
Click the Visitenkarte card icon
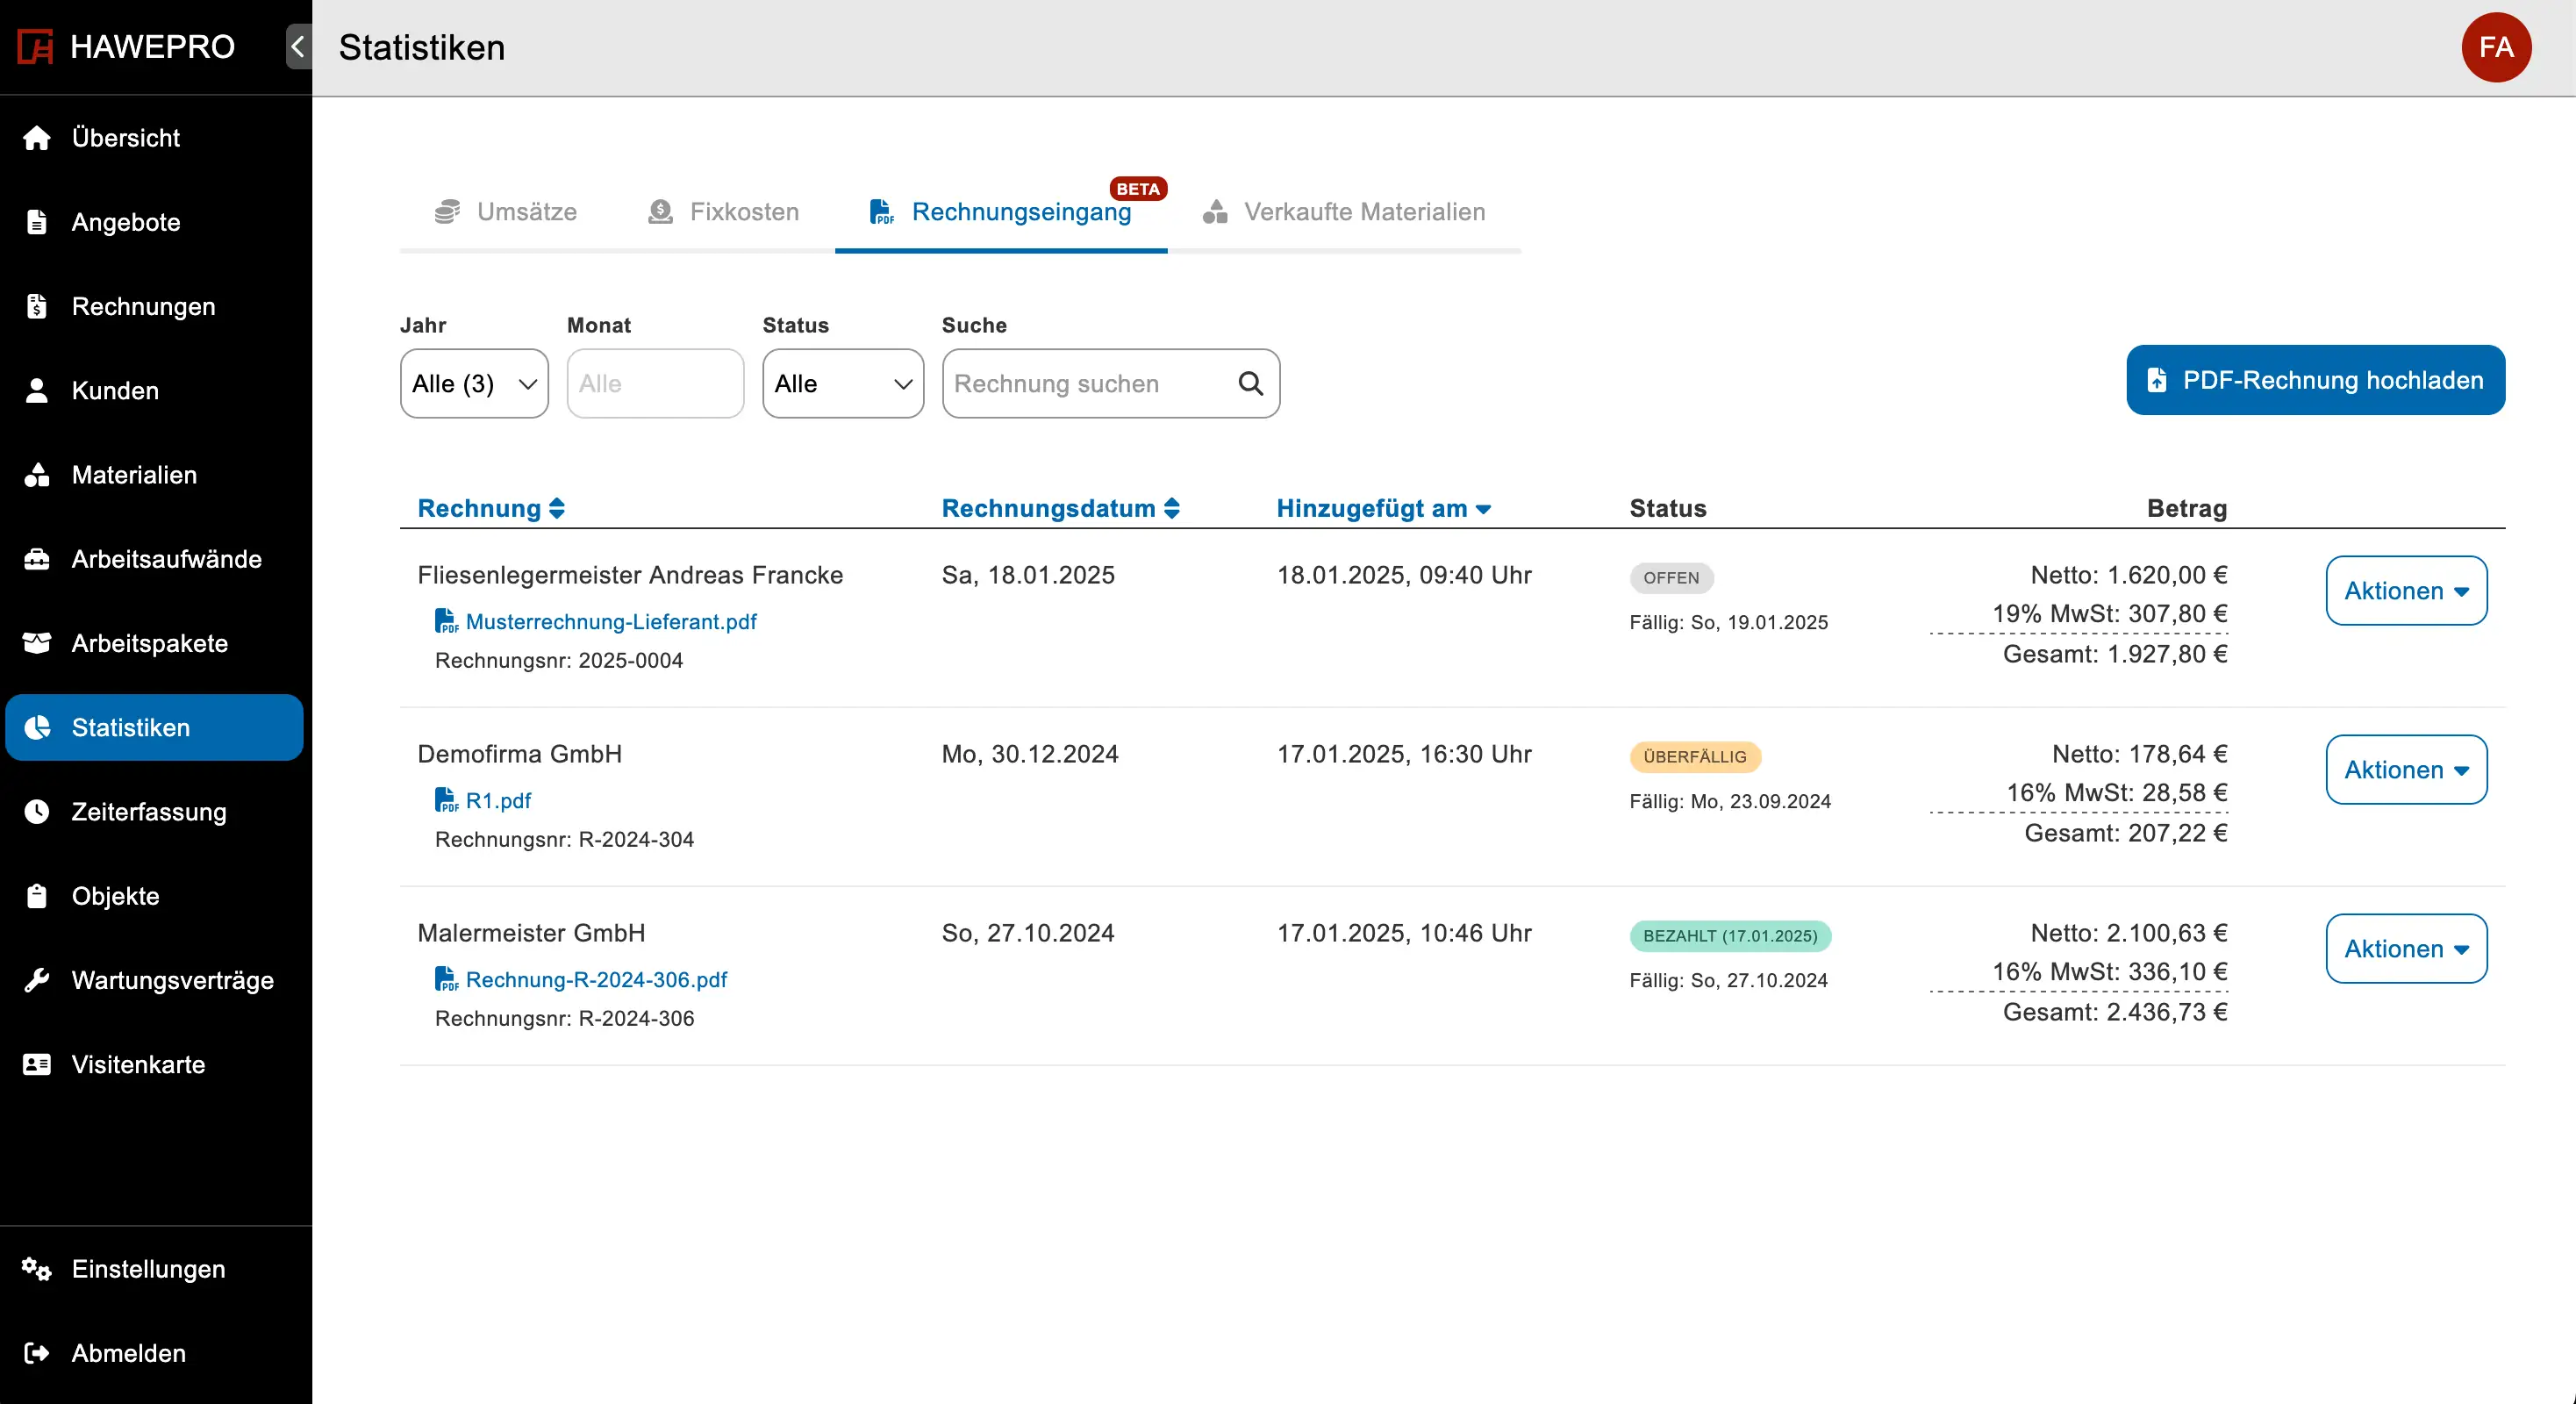tap(37, 1064)
